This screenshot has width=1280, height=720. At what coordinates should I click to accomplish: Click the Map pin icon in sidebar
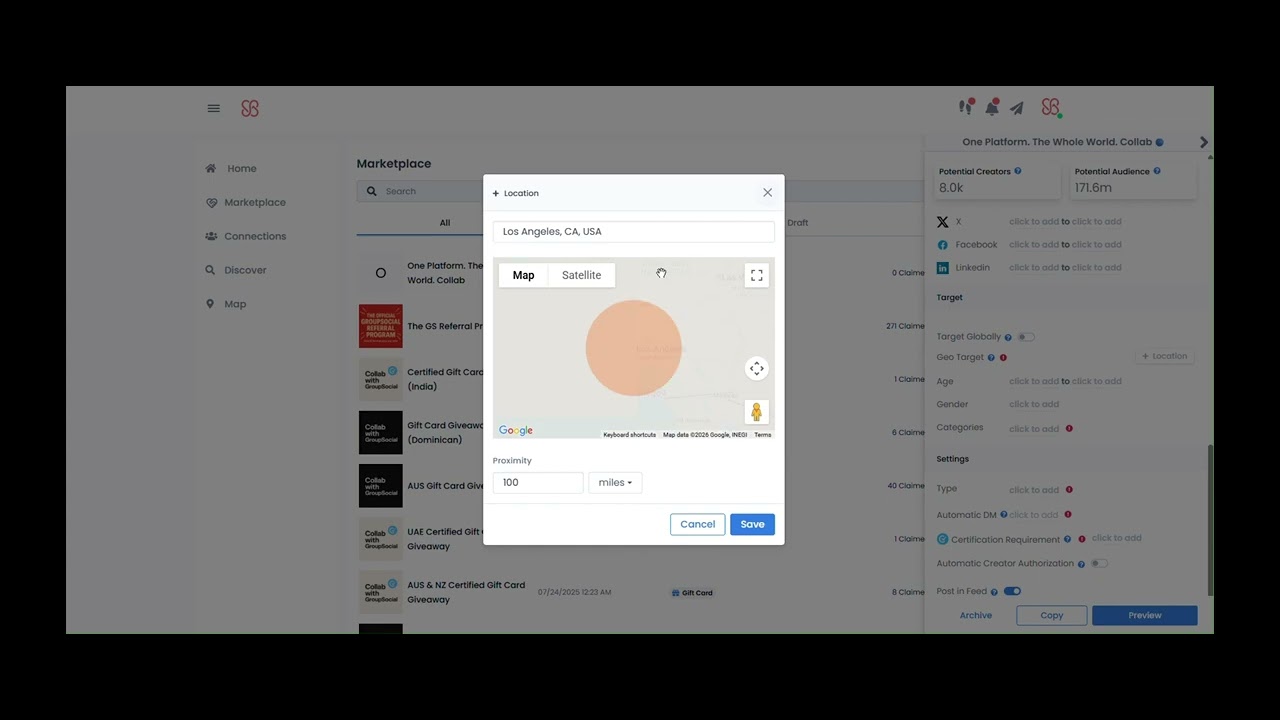210,304
